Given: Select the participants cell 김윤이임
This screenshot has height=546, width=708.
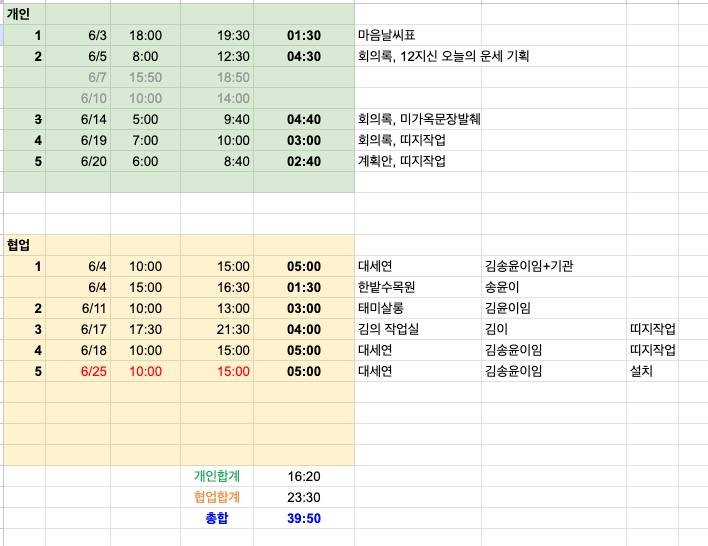Looking at the screenshot, I should [554, 308].
